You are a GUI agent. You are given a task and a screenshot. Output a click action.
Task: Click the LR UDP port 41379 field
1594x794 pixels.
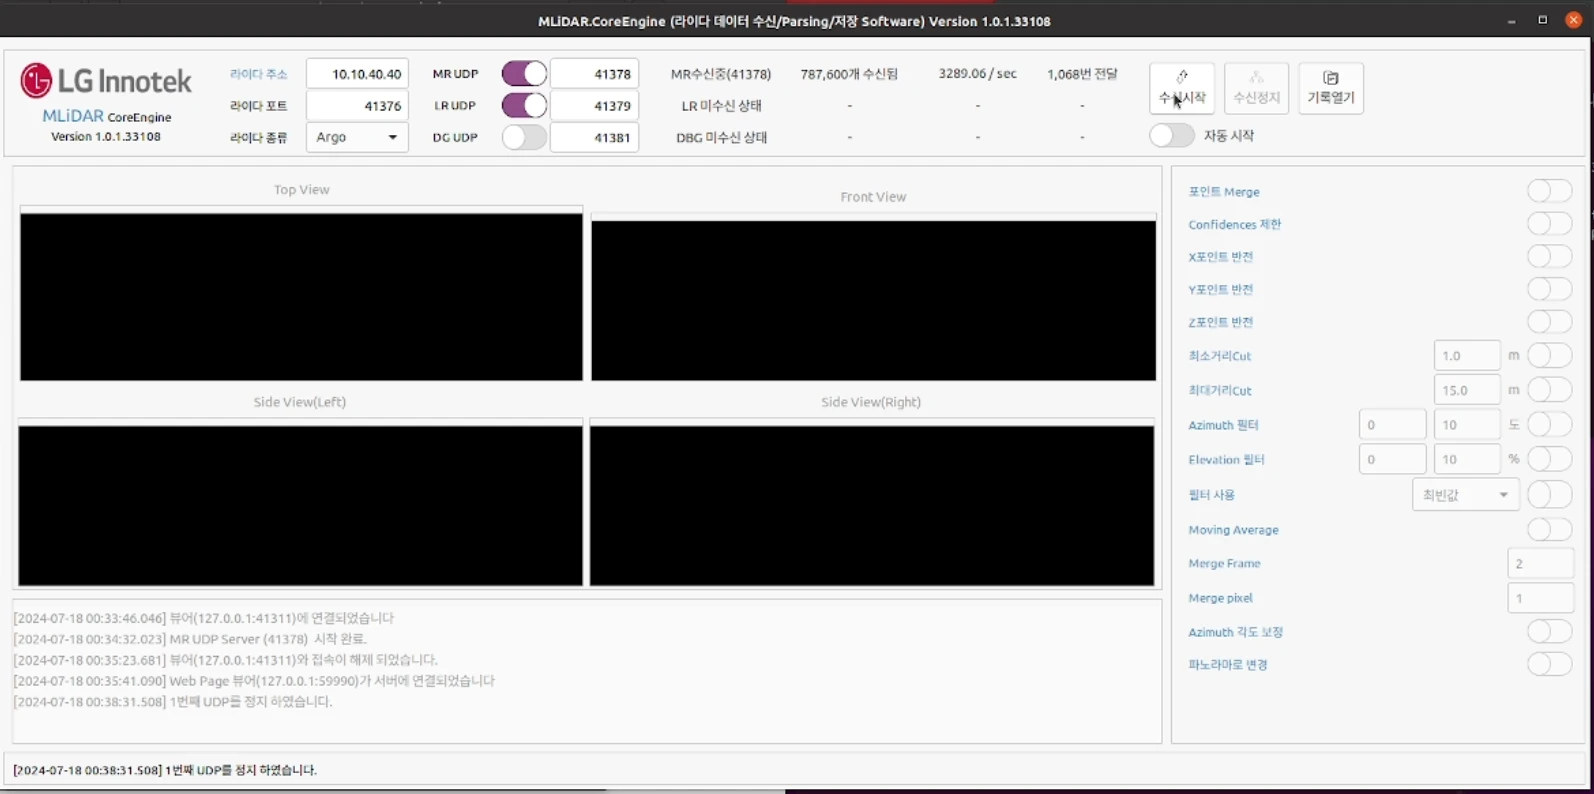pos(594,105)
